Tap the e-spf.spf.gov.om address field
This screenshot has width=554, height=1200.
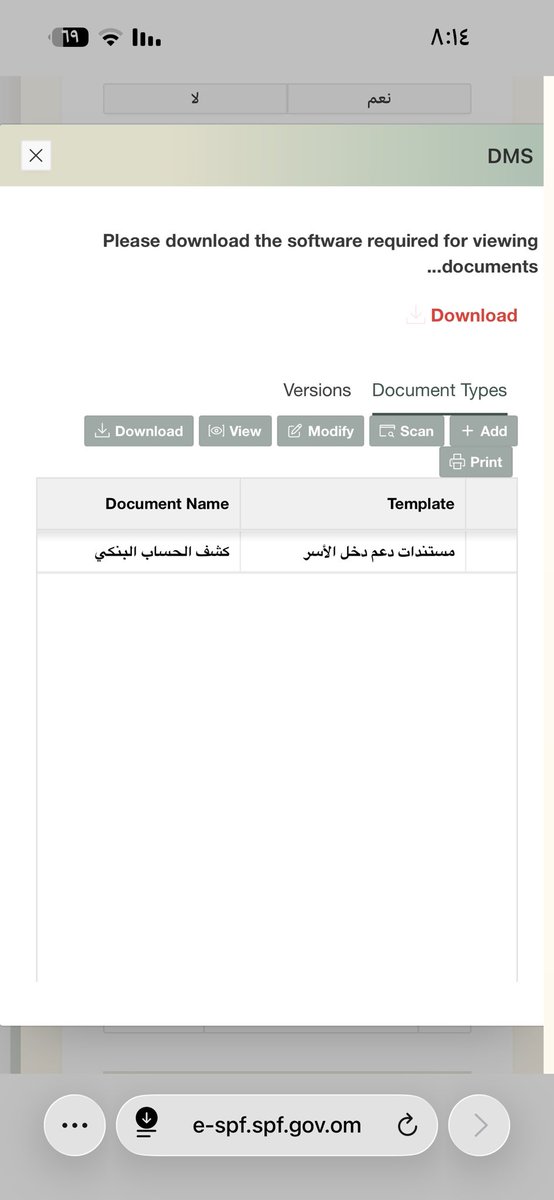pyautogui.click(x=277, y=1125)
